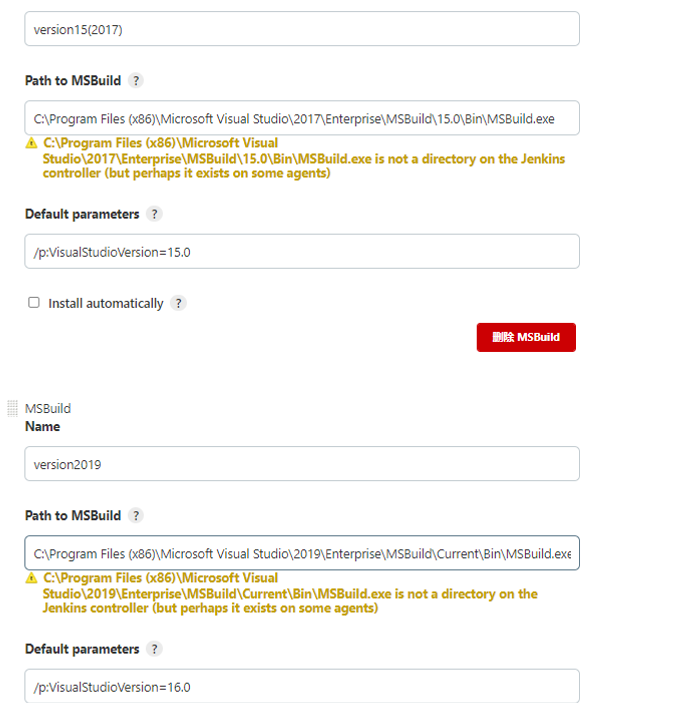Screen dimensions: 694x703
Task: Click the warning icon under the 2017 MSBuild path
Action: click(x=32, y=144)
